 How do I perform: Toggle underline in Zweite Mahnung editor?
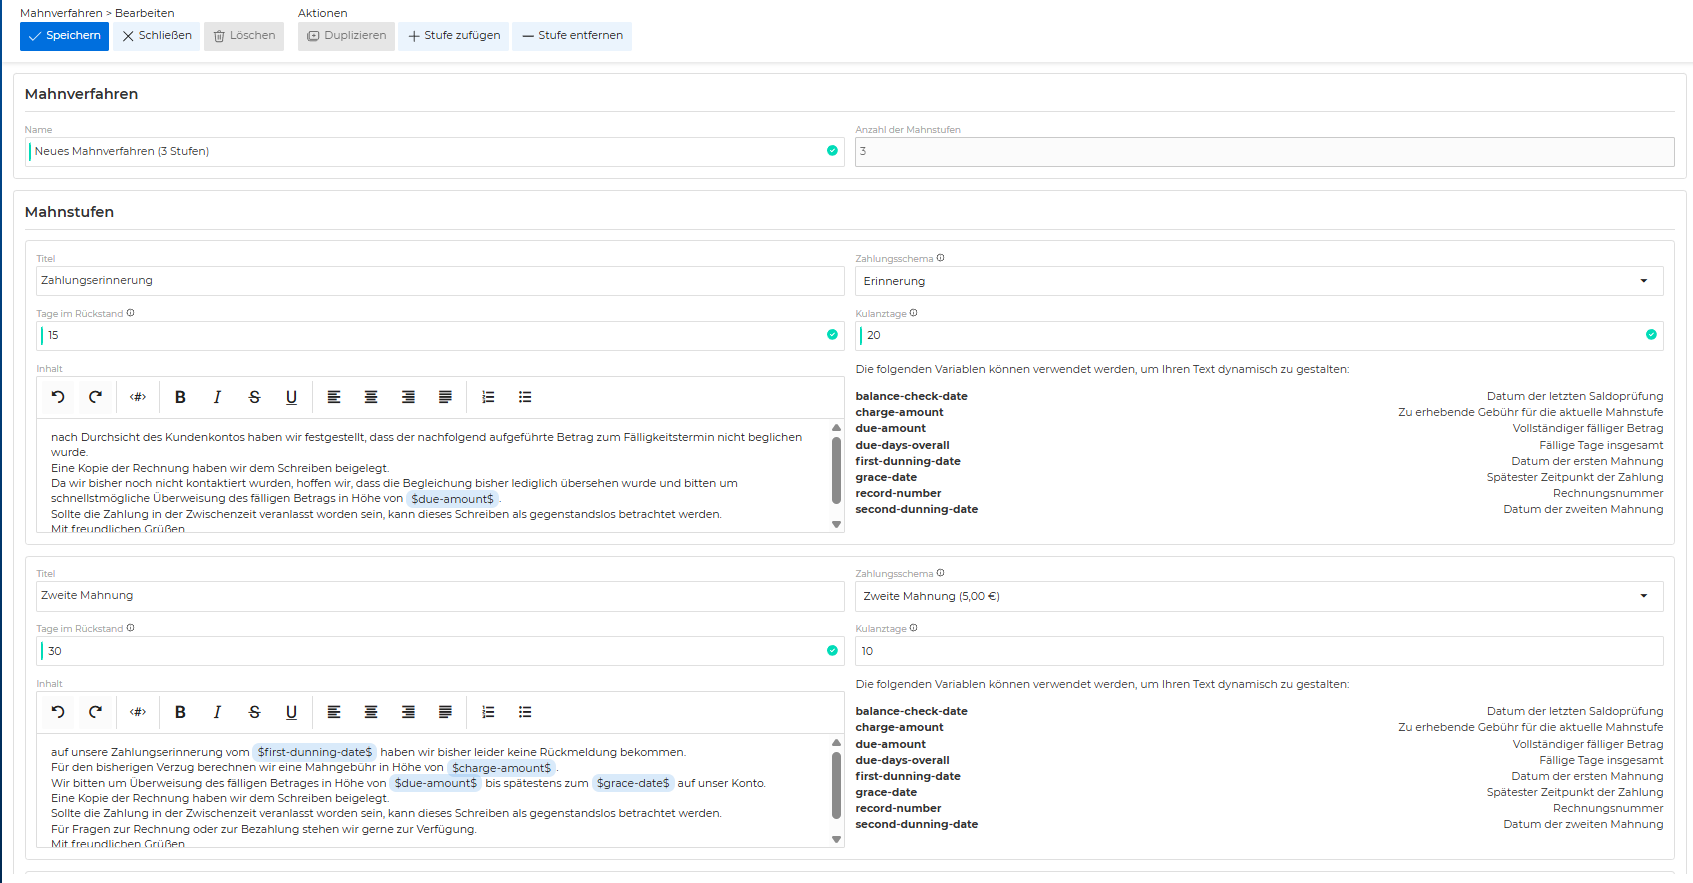[x=291, y=712]
